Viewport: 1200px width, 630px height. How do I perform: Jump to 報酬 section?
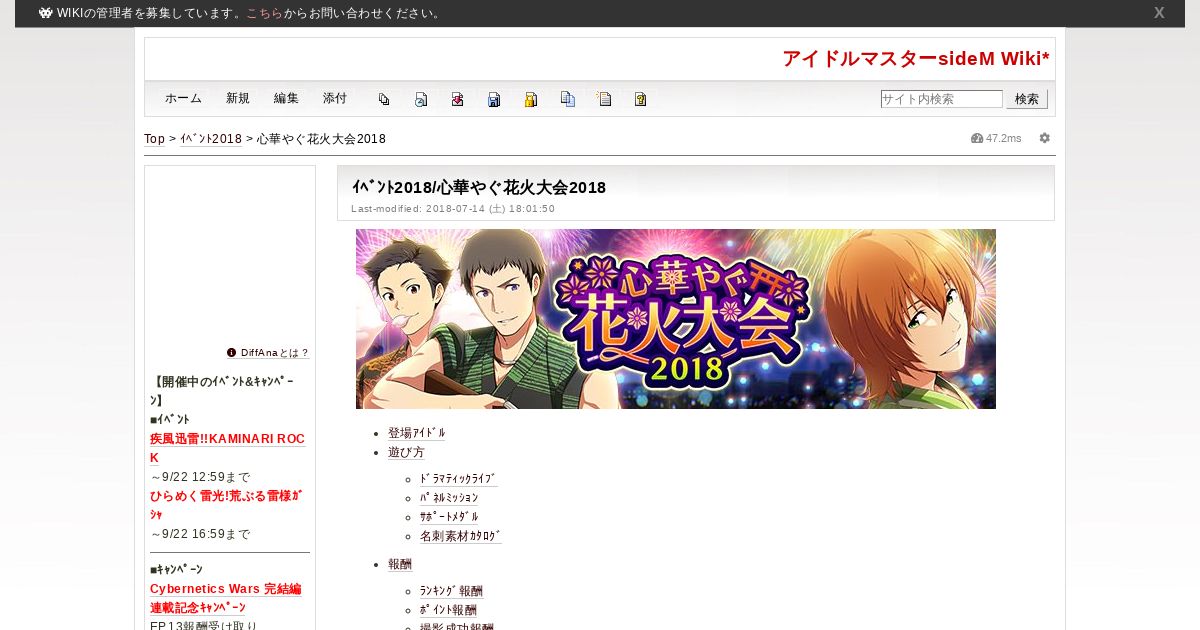click(400, 564)
